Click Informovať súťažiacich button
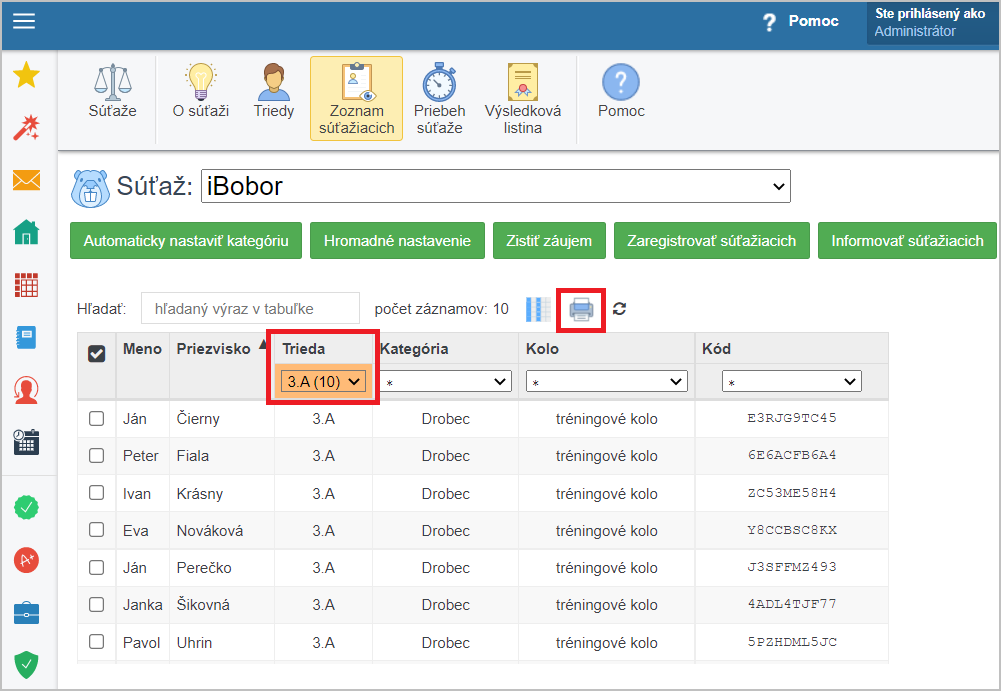Viewport: 1001px width, 691px height. pyautogui.click(x=907, y=241)
